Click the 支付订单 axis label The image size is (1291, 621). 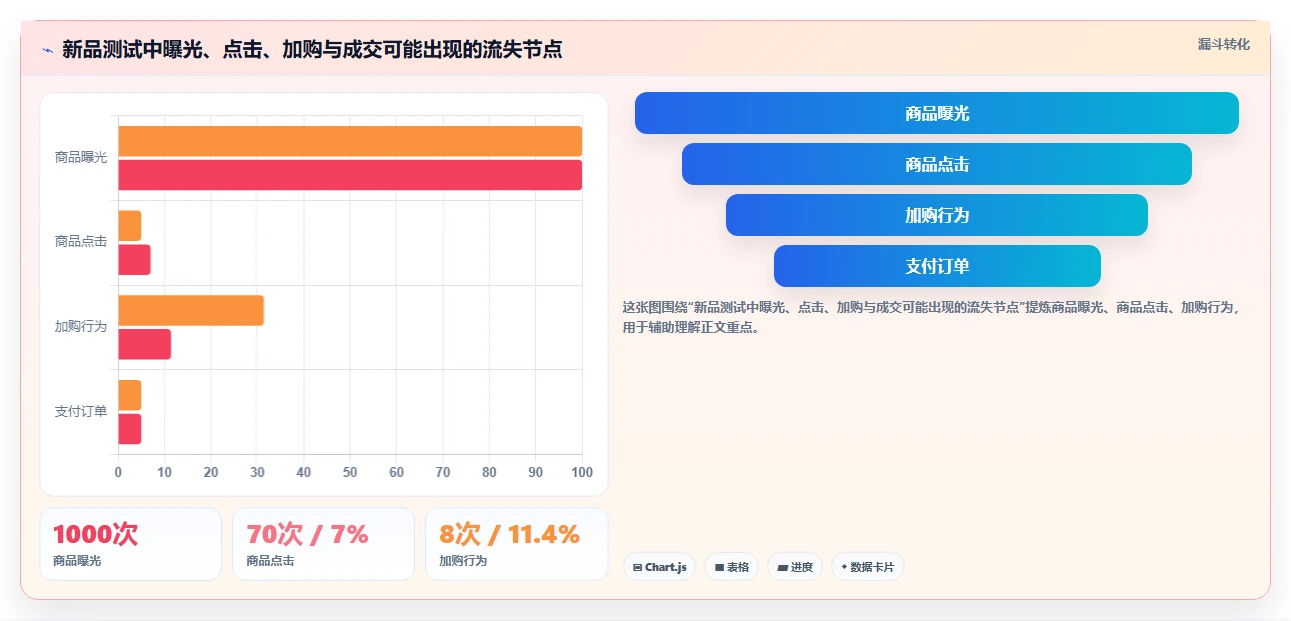pos(81,411)
